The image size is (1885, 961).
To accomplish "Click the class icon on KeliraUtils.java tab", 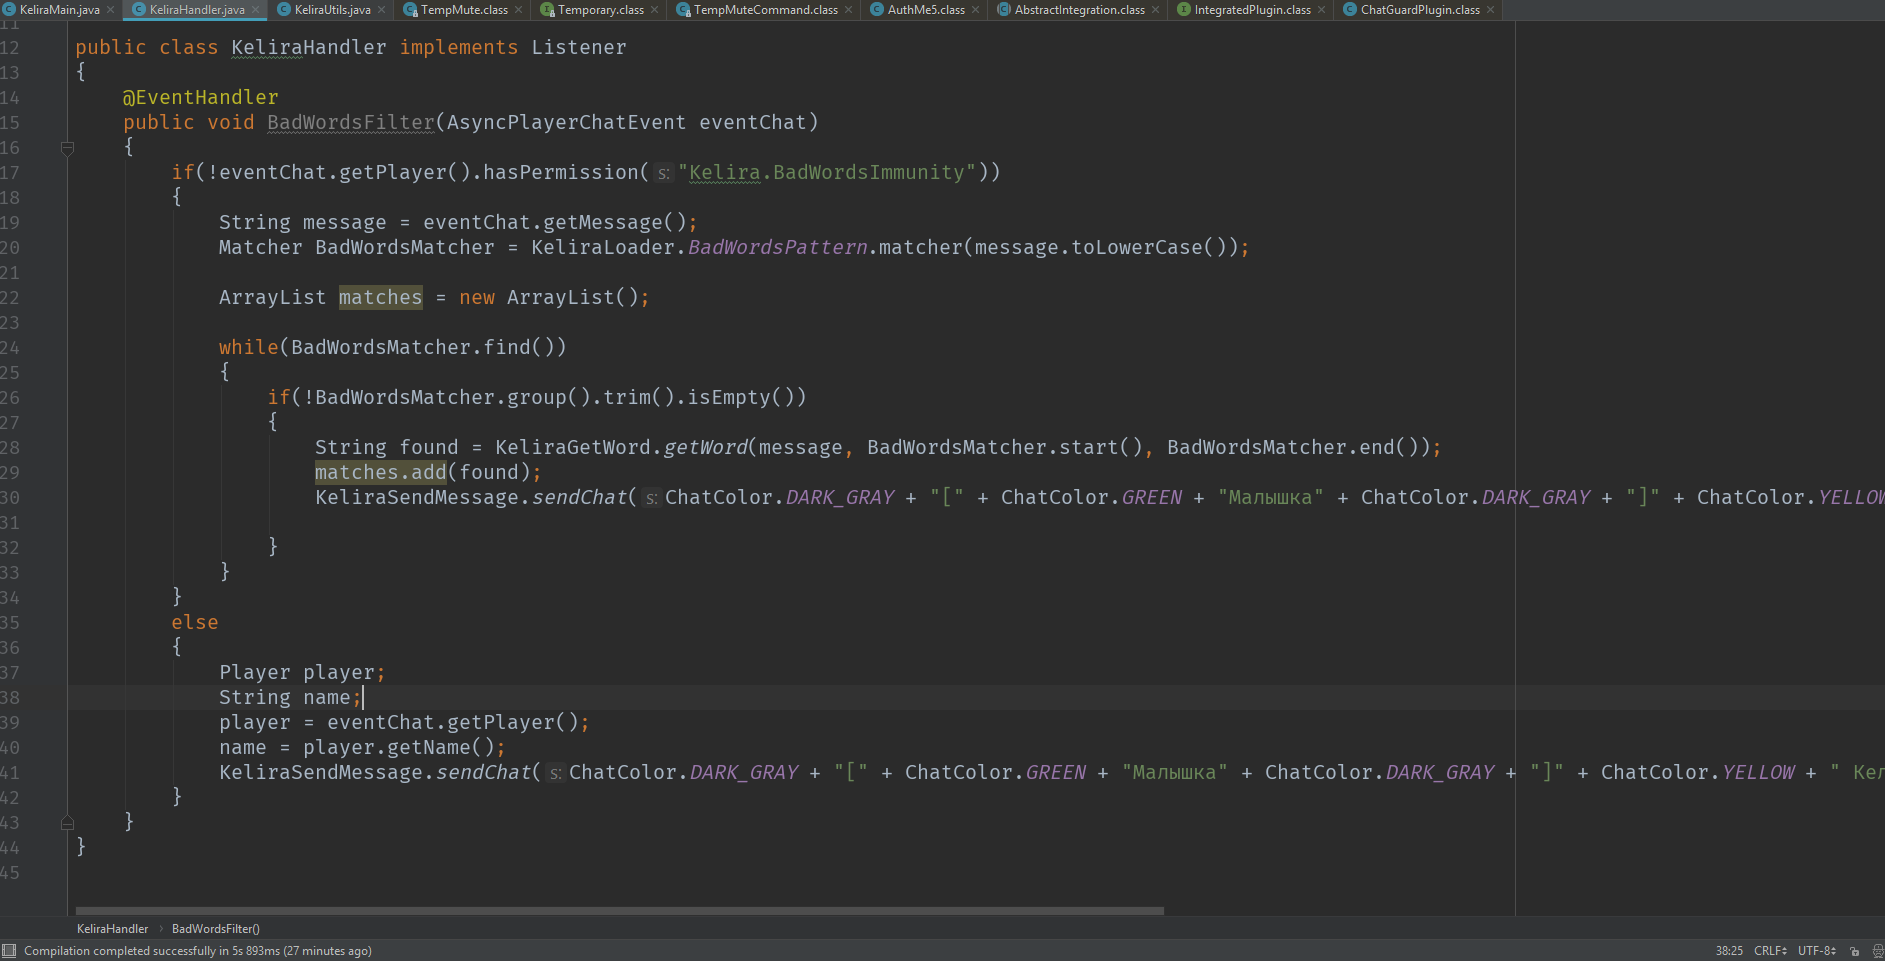I will pyautogui.click(x=284, y=10).
